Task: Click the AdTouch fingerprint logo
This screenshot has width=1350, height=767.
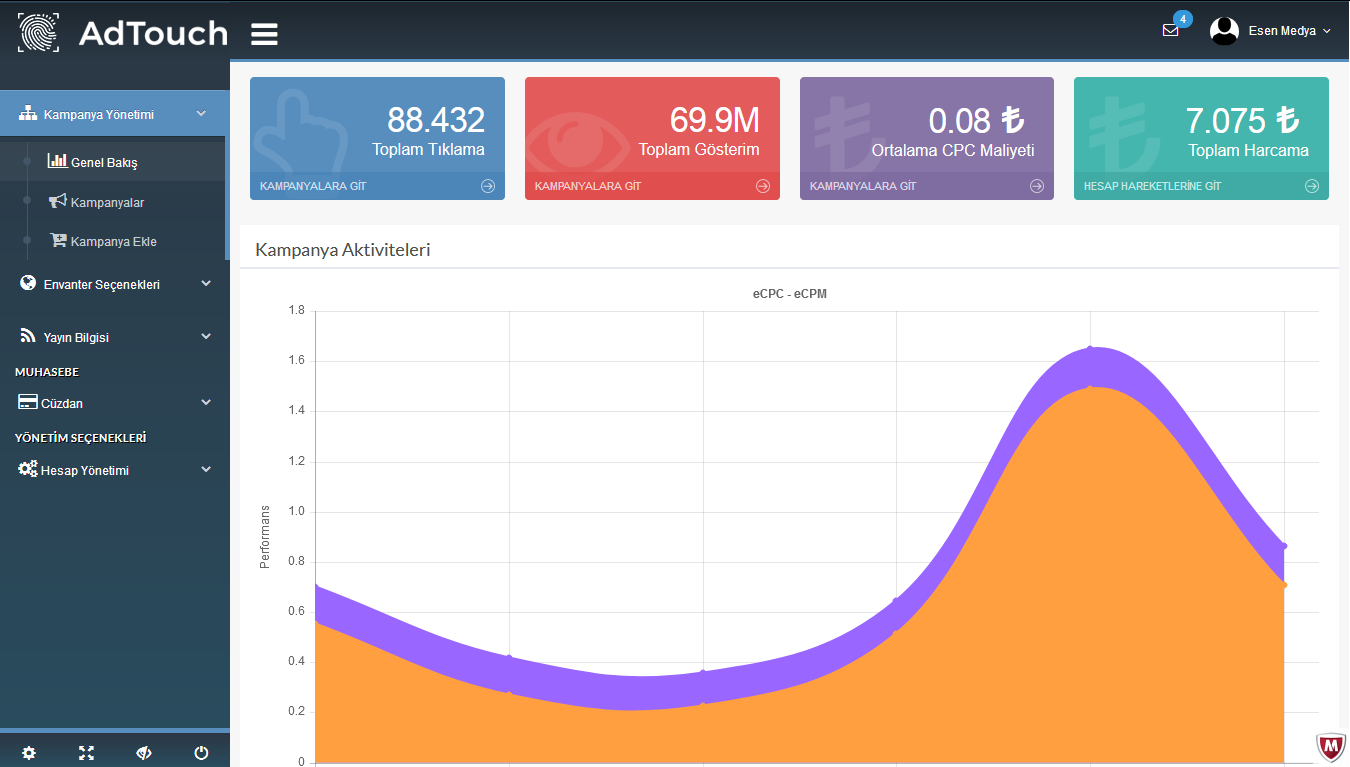Action: 38,32
